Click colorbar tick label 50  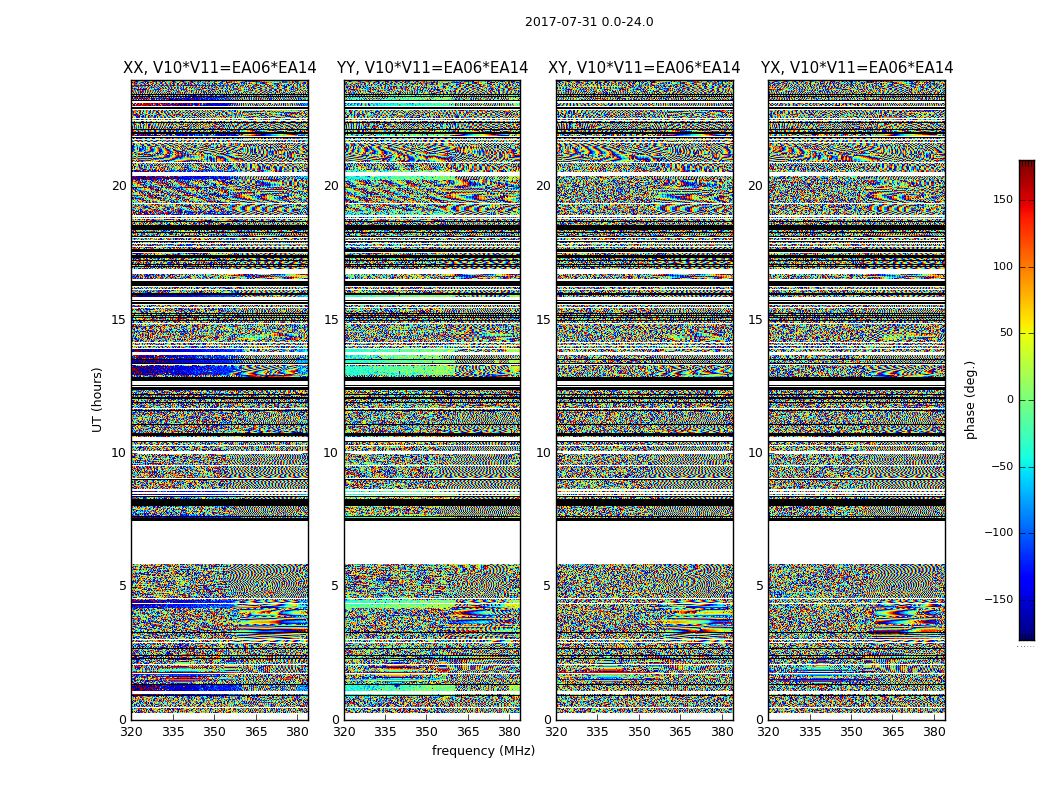coord(1006,333)
